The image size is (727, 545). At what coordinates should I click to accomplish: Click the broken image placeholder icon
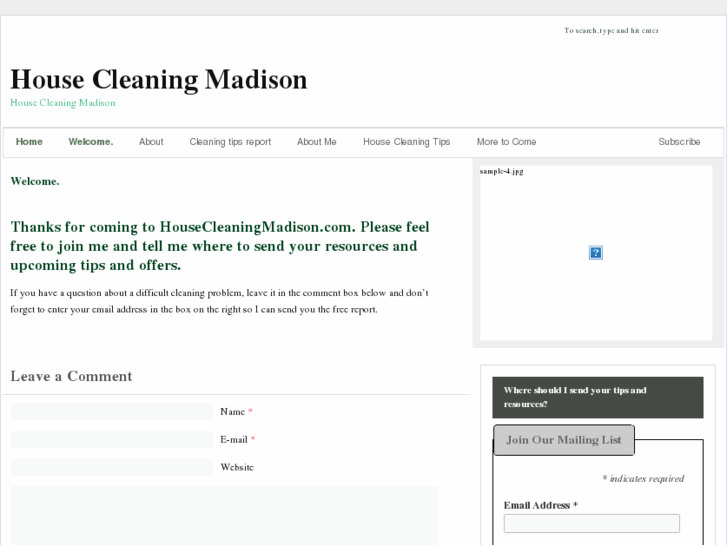click(x=596, y=253)
